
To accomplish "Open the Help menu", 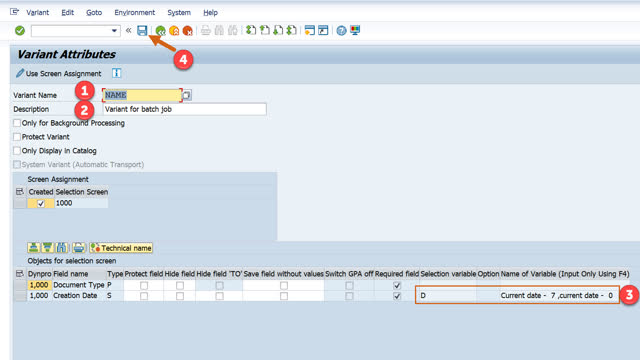I will click(210, 13).
